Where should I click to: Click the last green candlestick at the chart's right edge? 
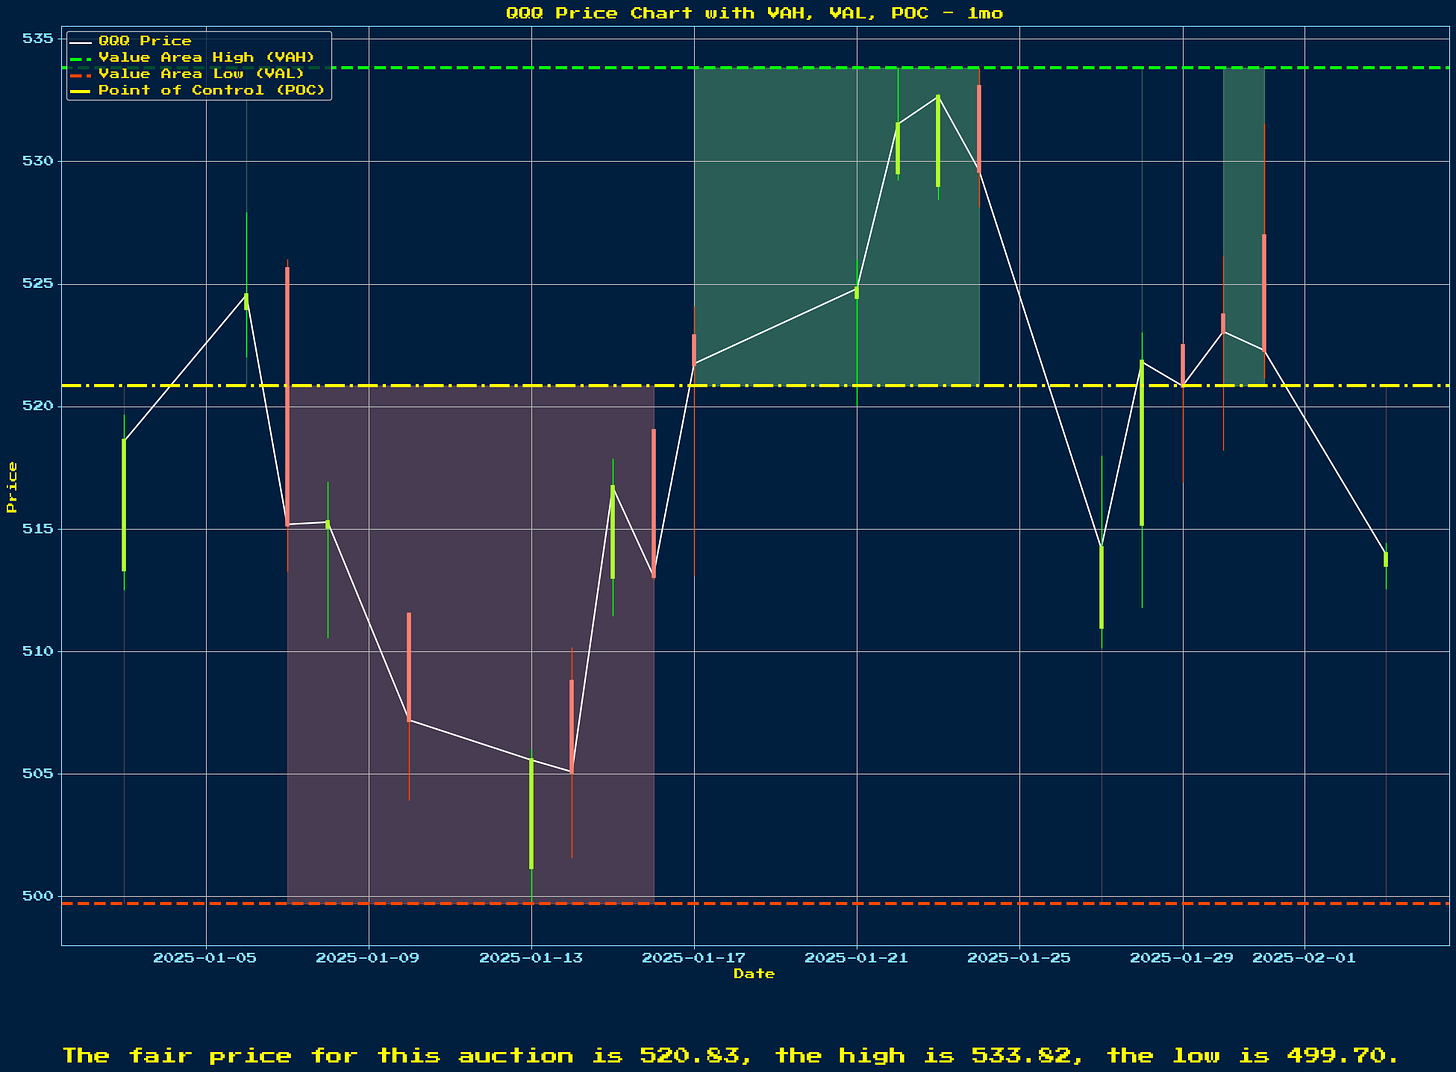pyautogui.click(x=1386, y=559)
